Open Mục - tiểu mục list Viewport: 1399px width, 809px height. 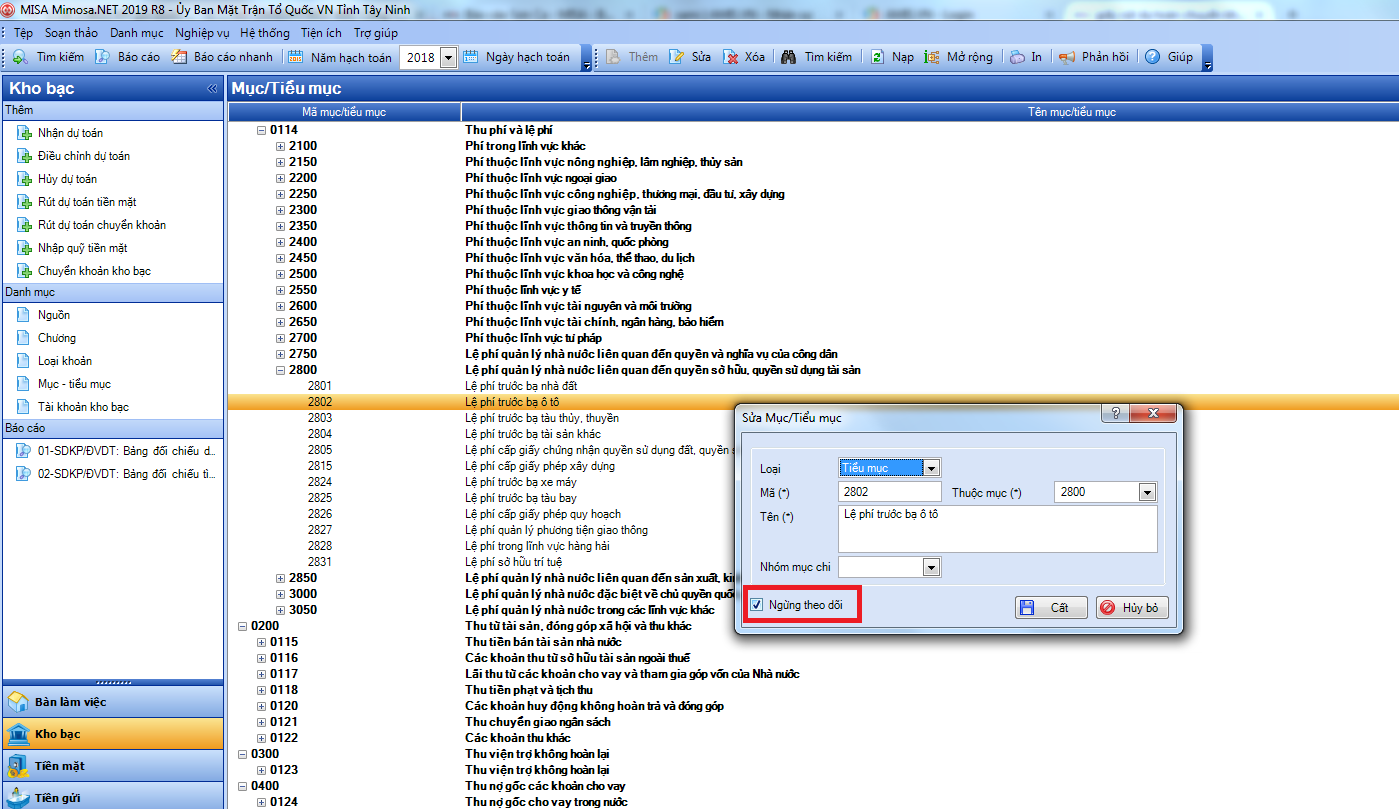[x=74, y=384]
